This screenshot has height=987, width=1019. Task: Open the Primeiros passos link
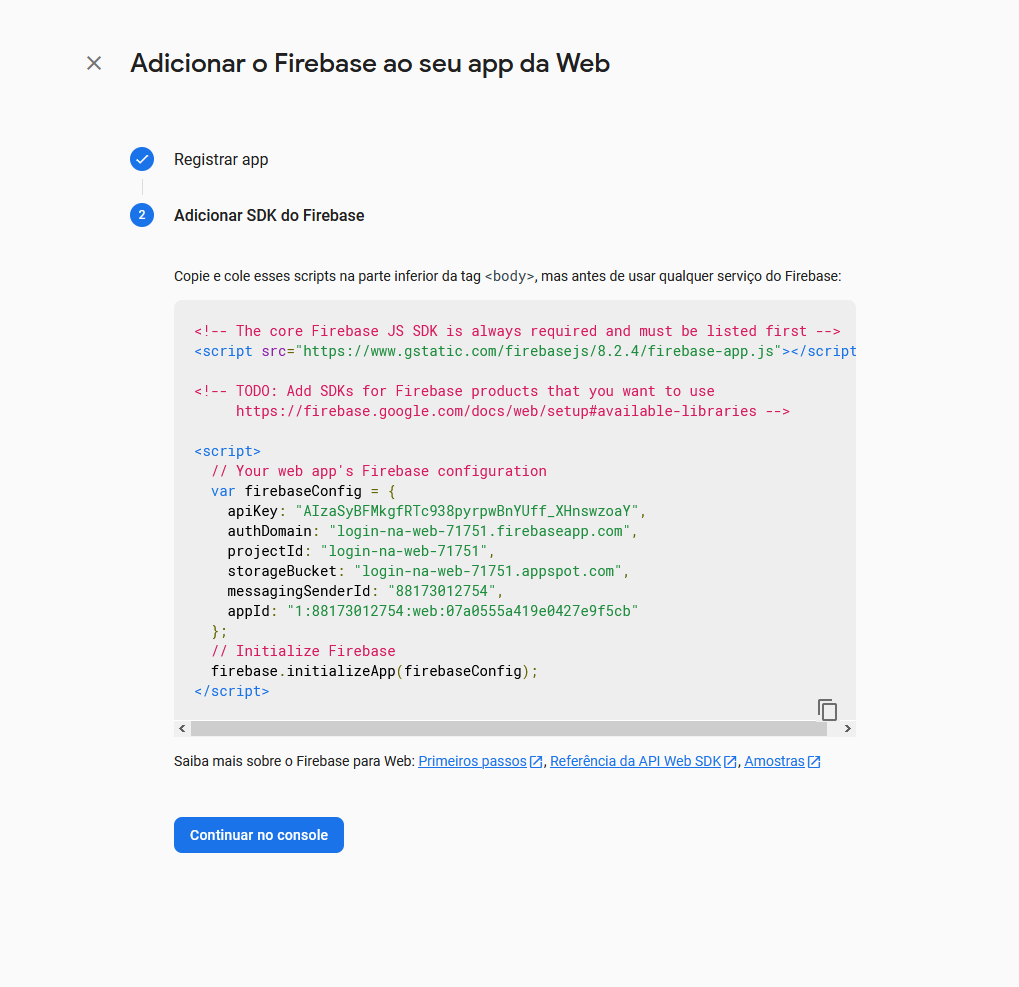point(472,761)
